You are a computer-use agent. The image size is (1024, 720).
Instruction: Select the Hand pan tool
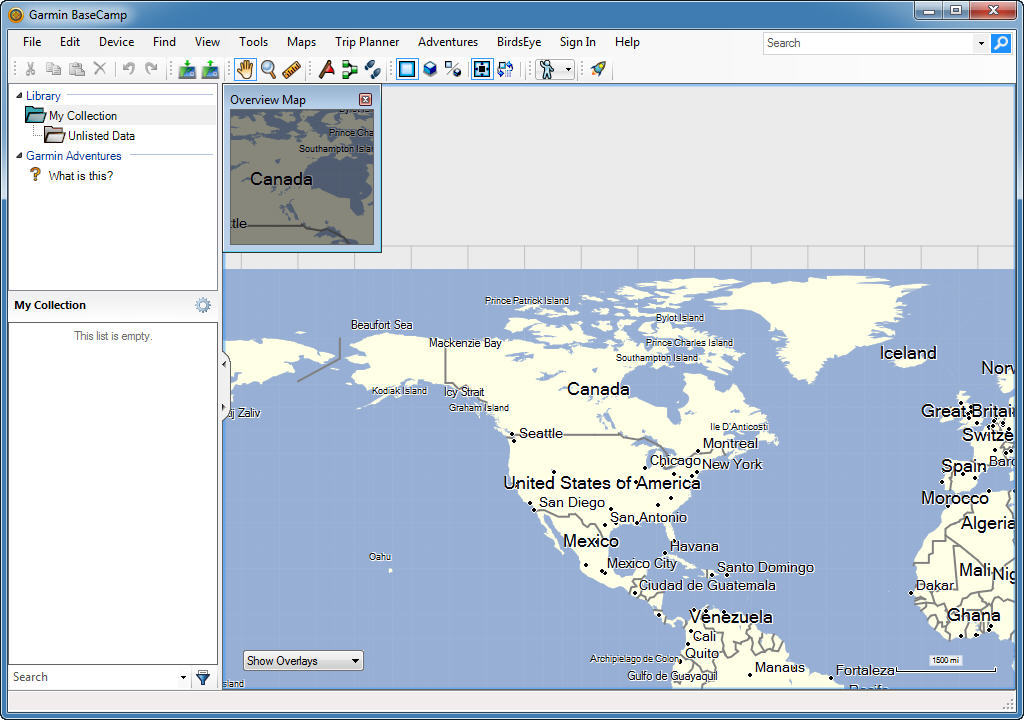245,69
